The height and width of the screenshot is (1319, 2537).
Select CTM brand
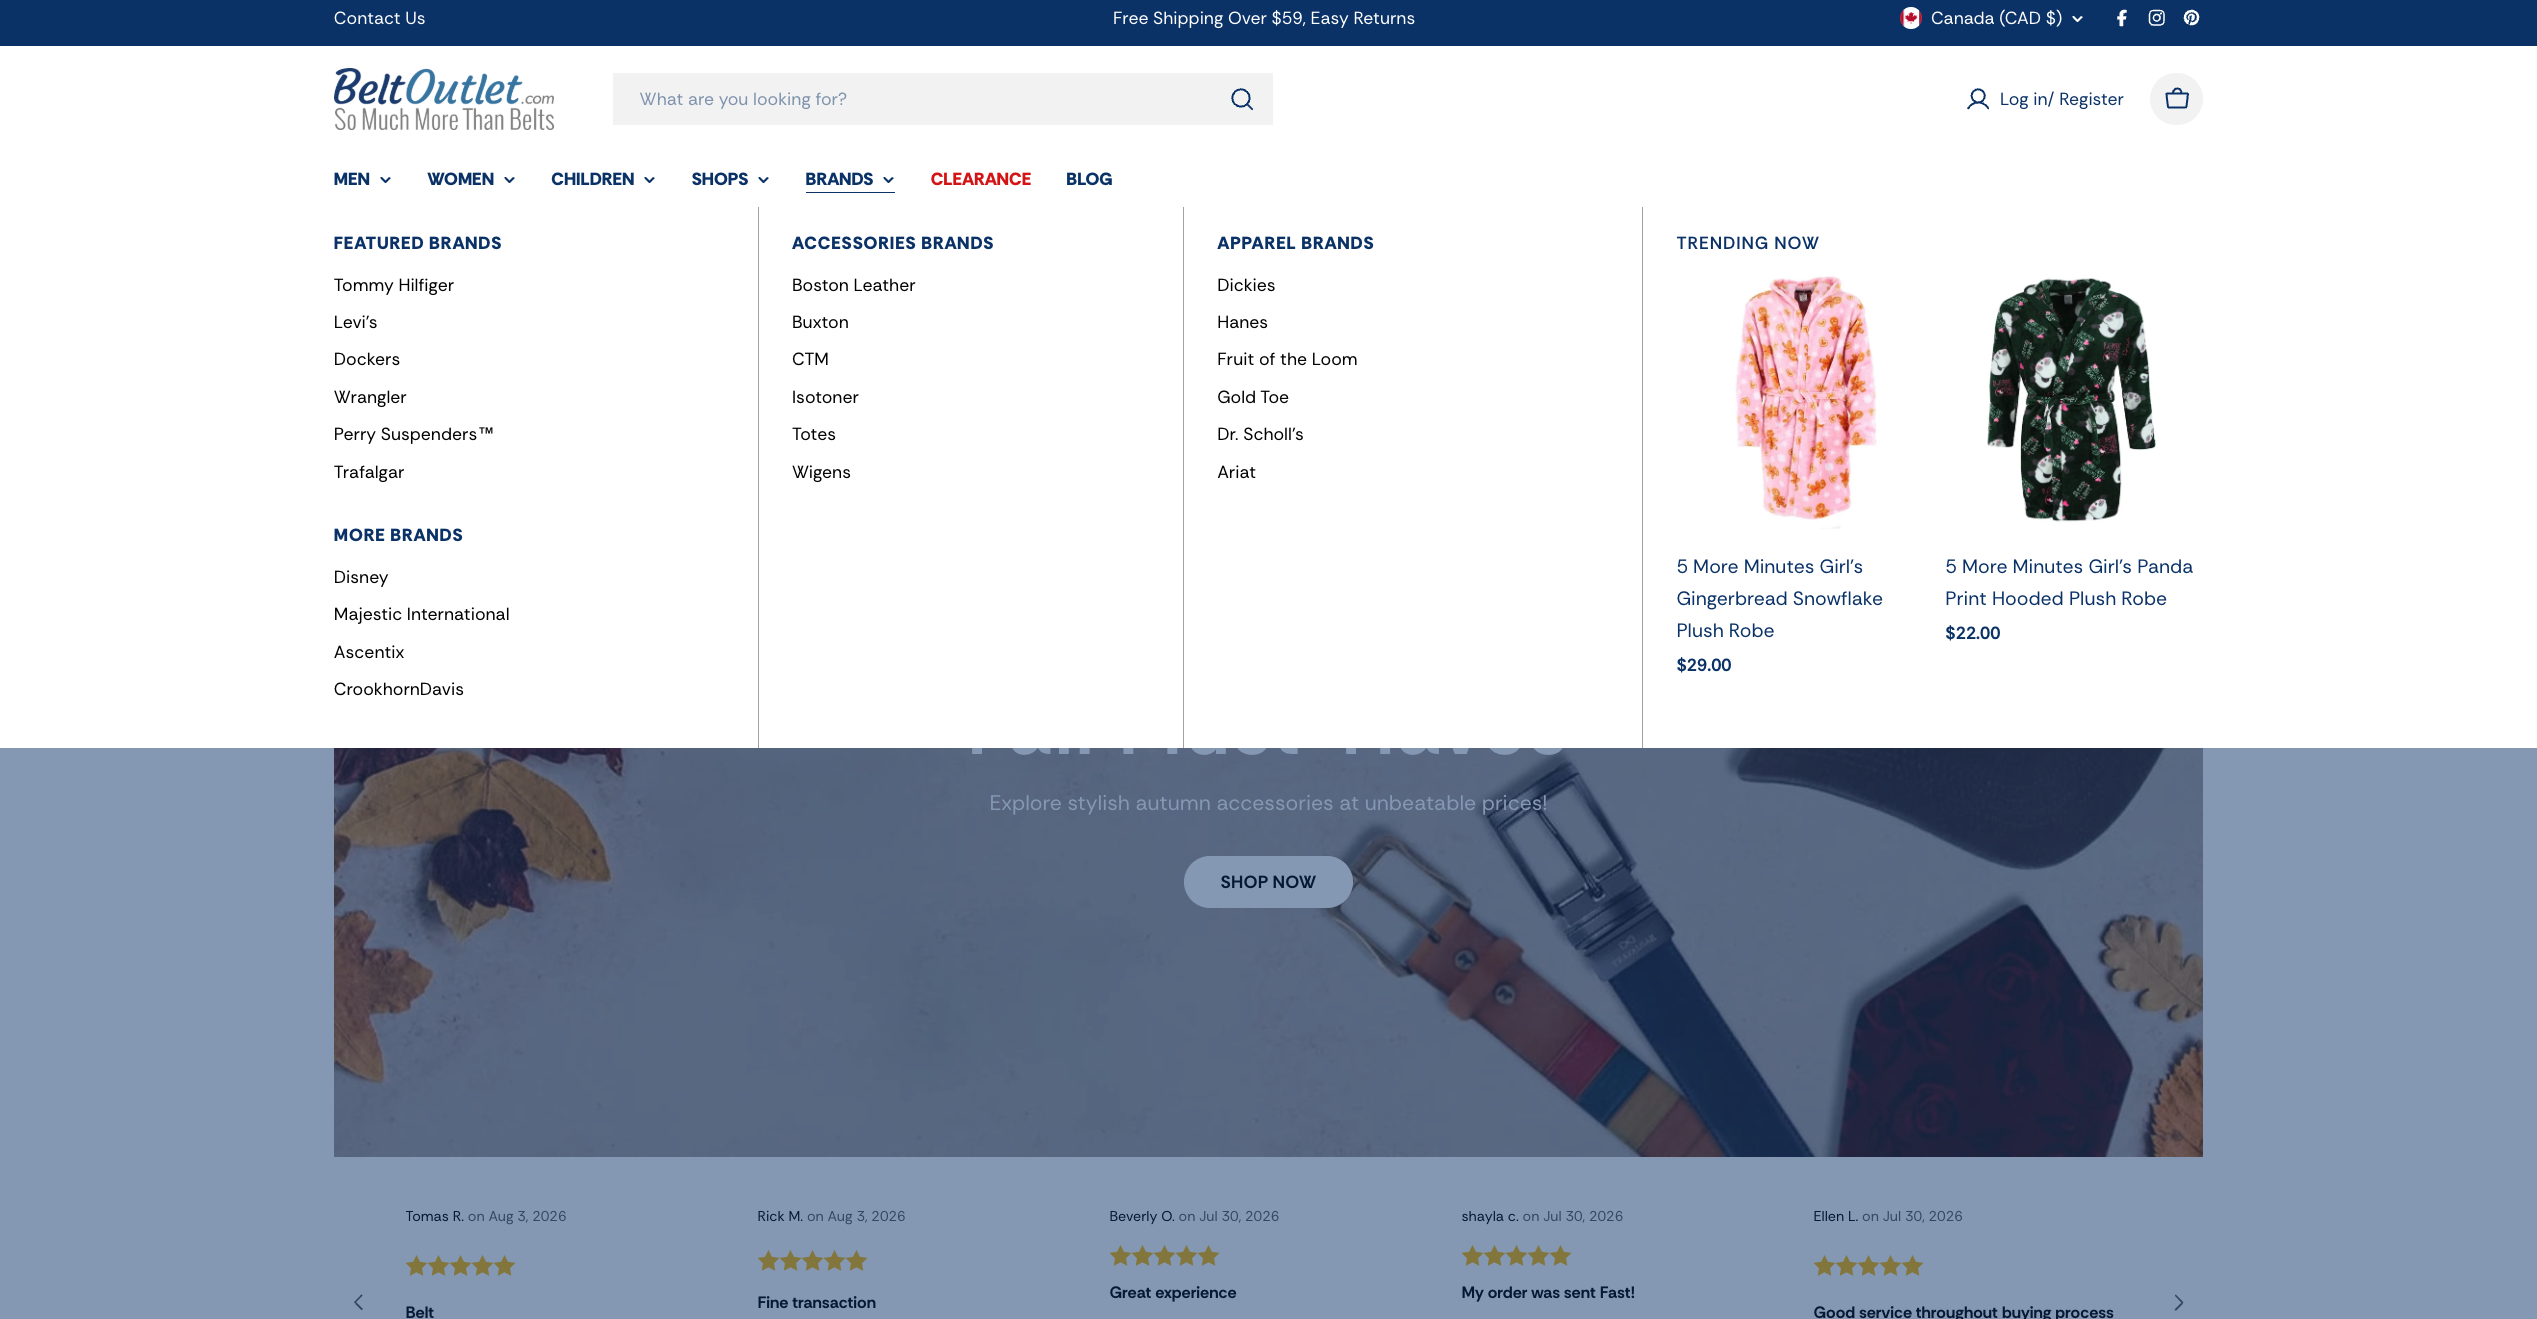[x=810, y=359]
